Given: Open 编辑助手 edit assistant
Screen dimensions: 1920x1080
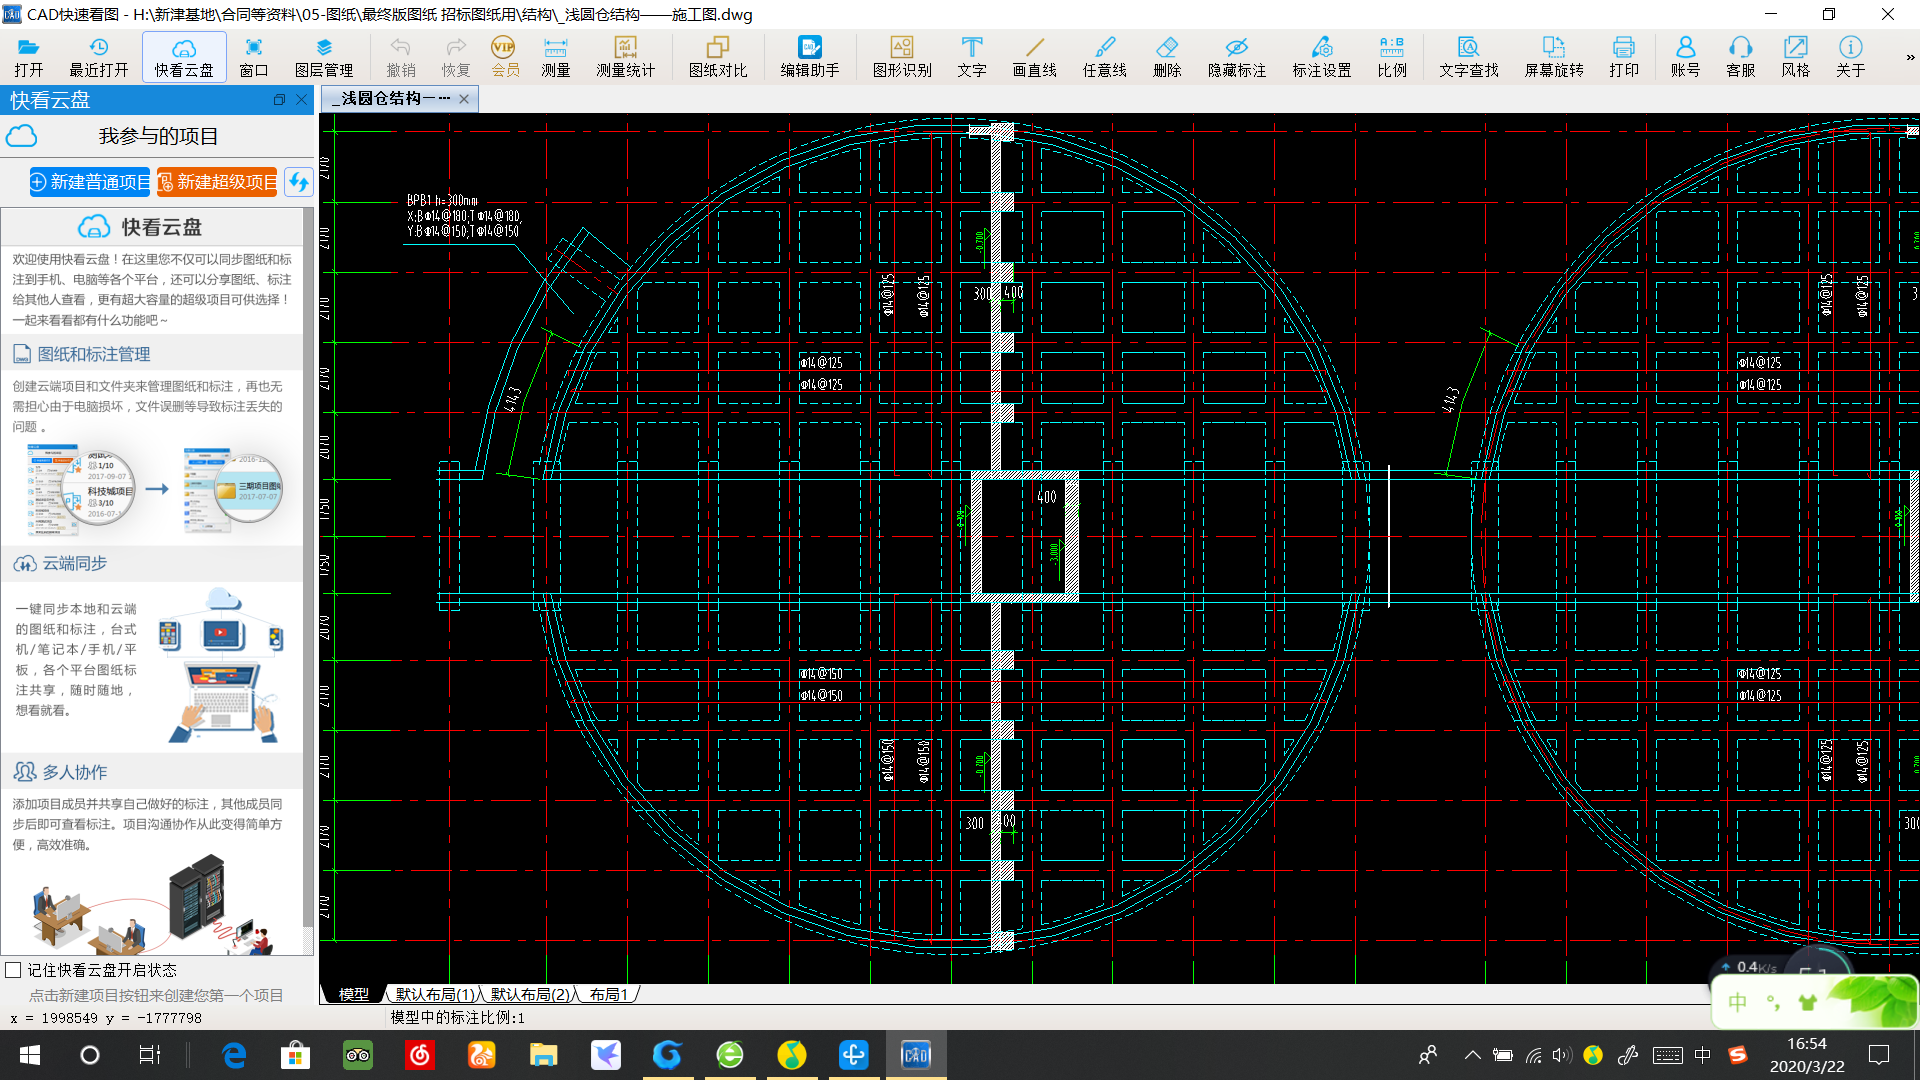Looking at the screenshot, I should tap(810, 57).
